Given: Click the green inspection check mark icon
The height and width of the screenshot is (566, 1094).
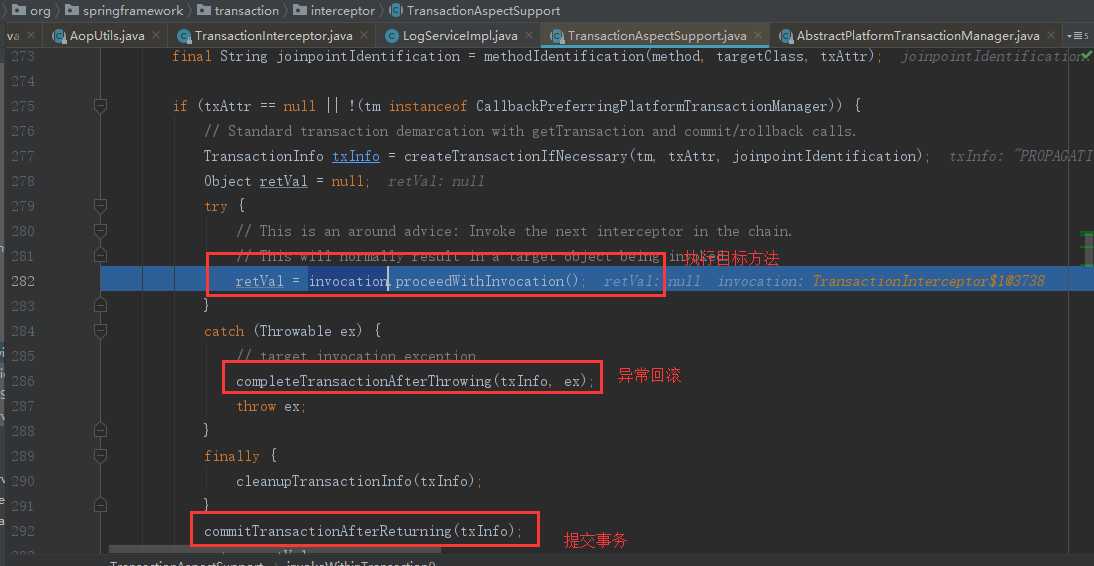Looking at the screenshot, I should coord(1087,56).
